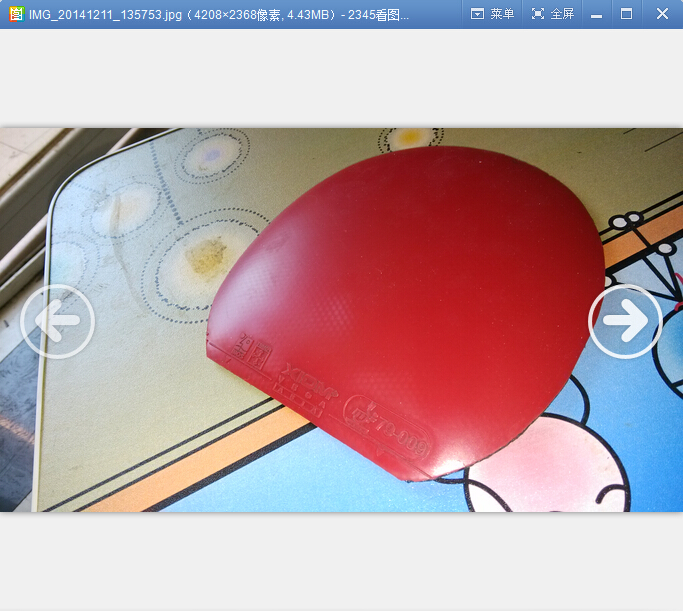The width and height of the screenshot is (683, 611).
Task: Click the fullscreen brackets icon
Action: (x=538, y=14)
